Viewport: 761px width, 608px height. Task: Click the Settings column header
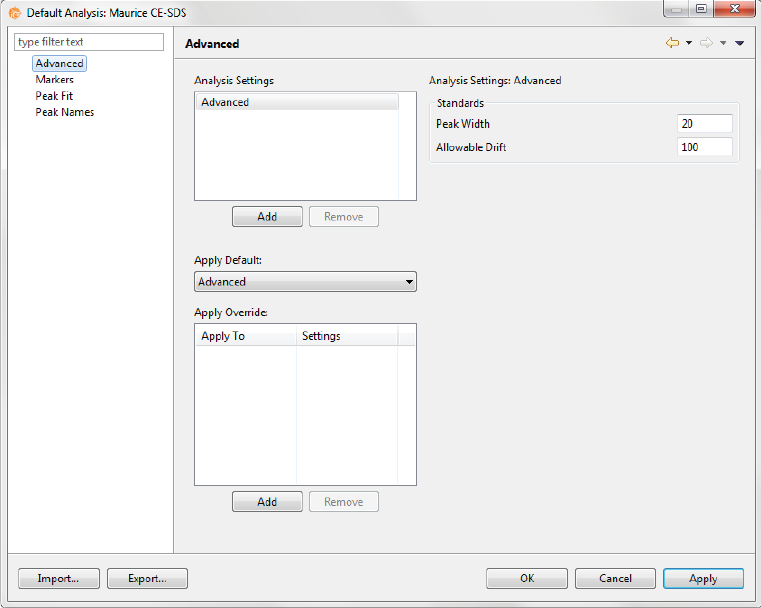[347, 336]
